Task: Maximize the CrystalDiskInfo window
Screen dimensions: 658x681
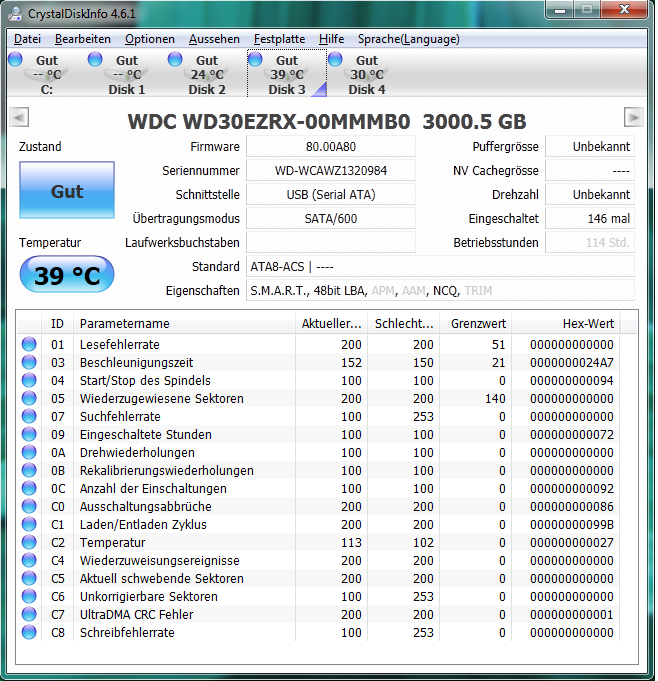Action: coord(587,10)
